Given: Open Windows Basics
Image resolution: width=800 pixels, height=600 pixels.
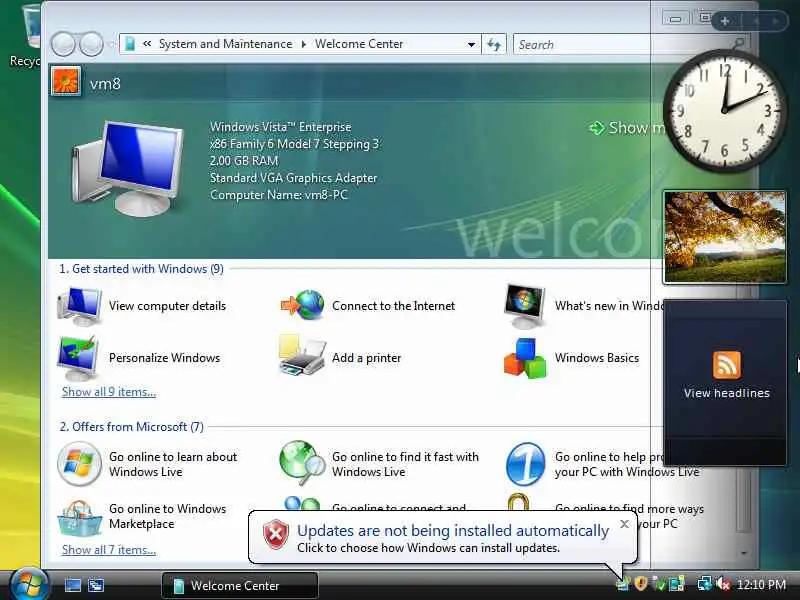Looking at the screenshot, I should click(571, 358).
